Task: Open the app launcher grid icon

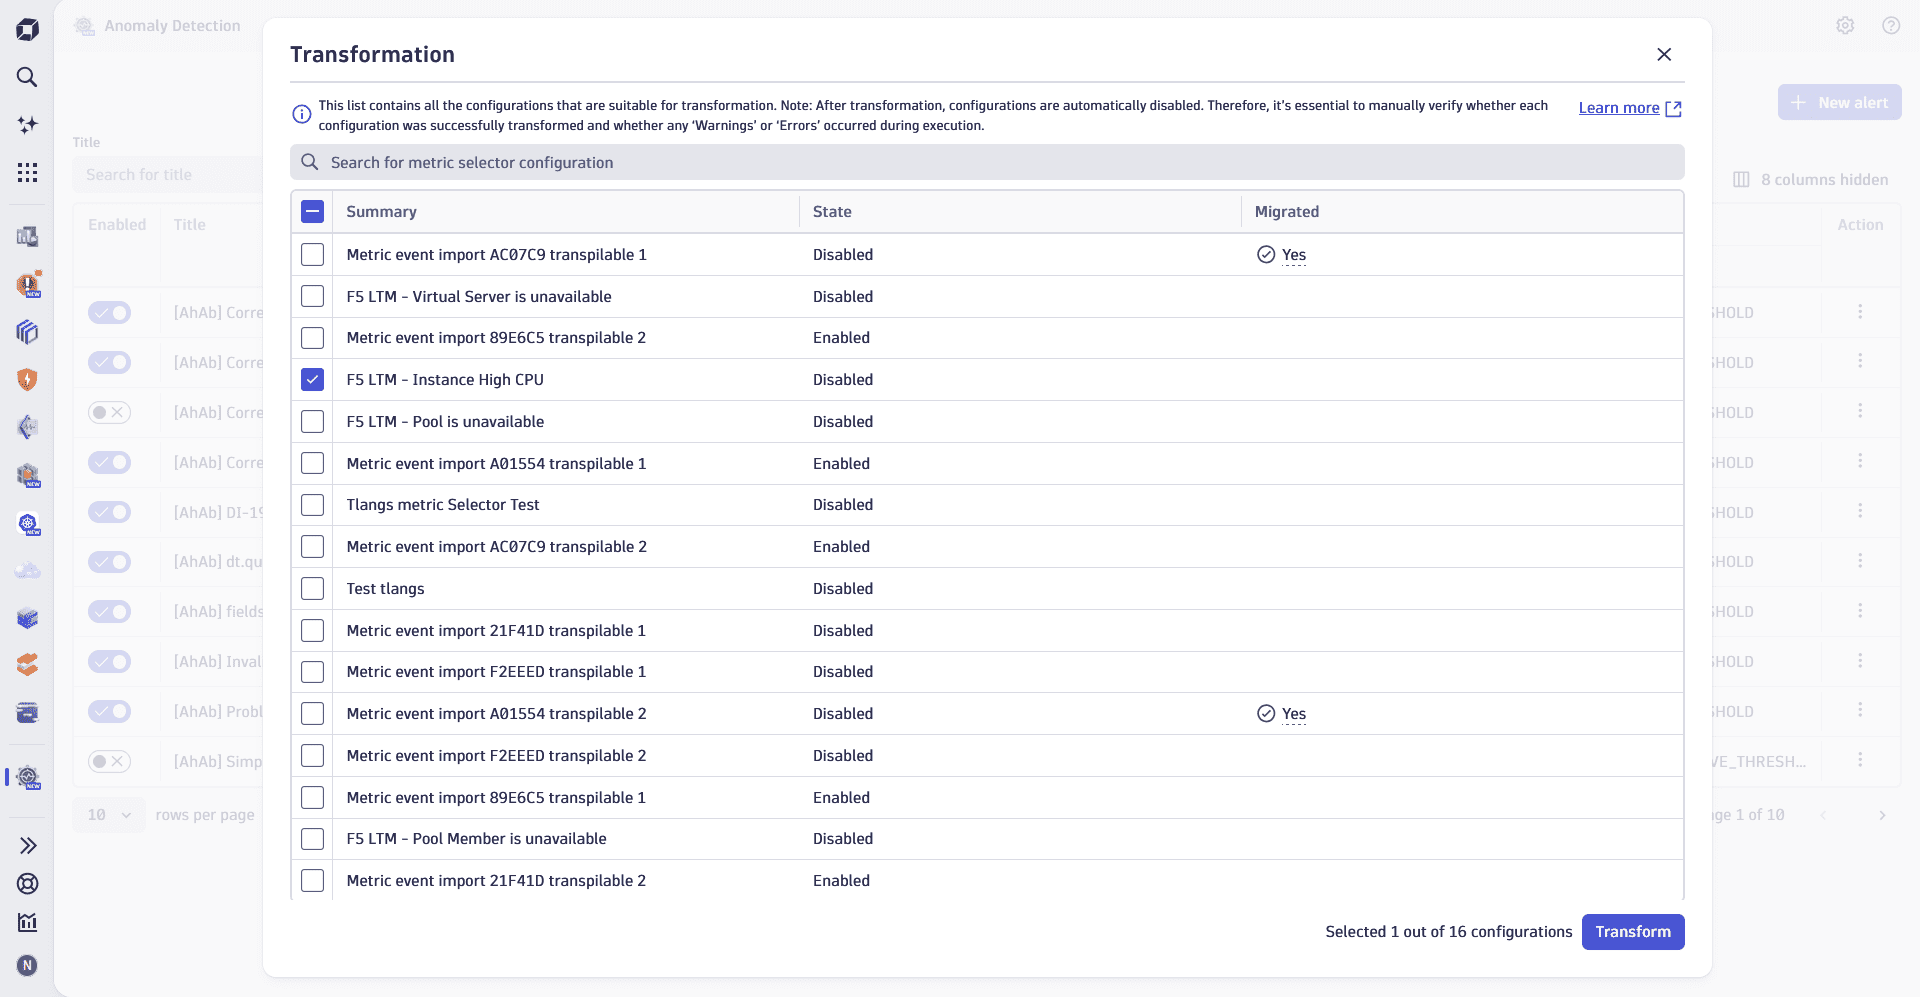Action: pyautogui.click(x=27, y=172)
